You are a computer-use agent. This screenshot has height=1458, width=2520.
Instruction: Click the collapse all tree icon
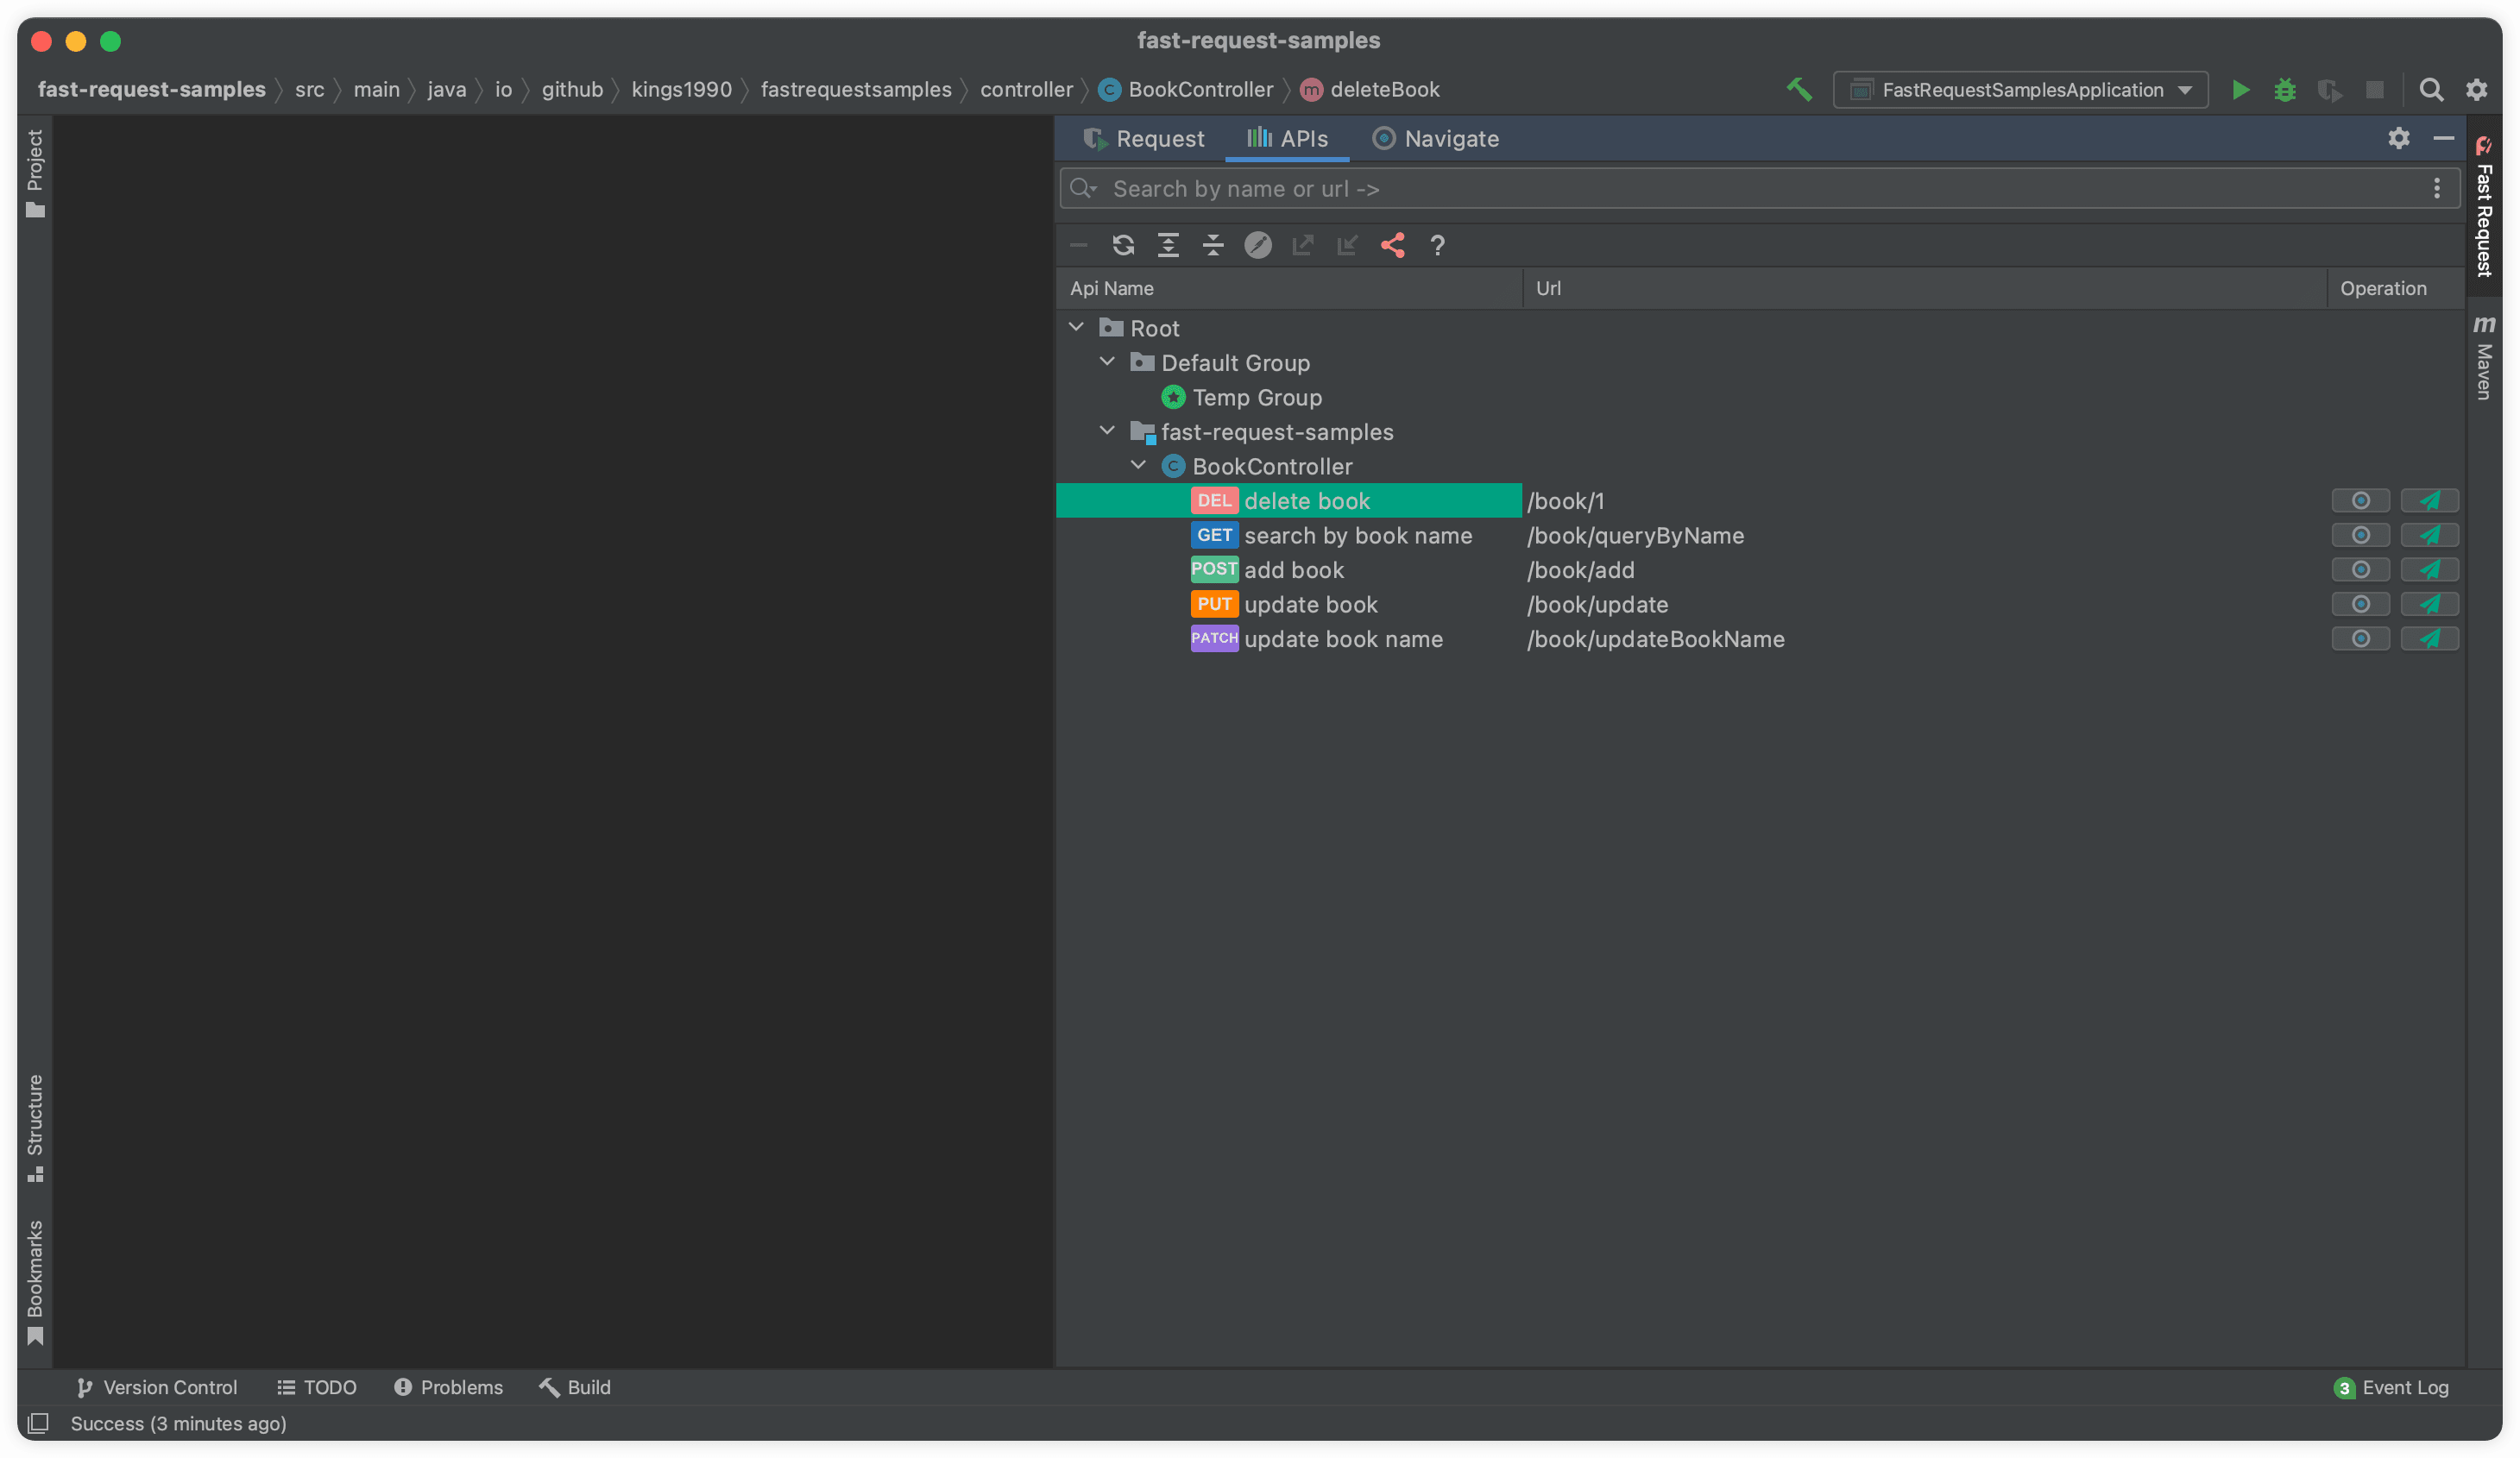click(x=1213, y=245)
